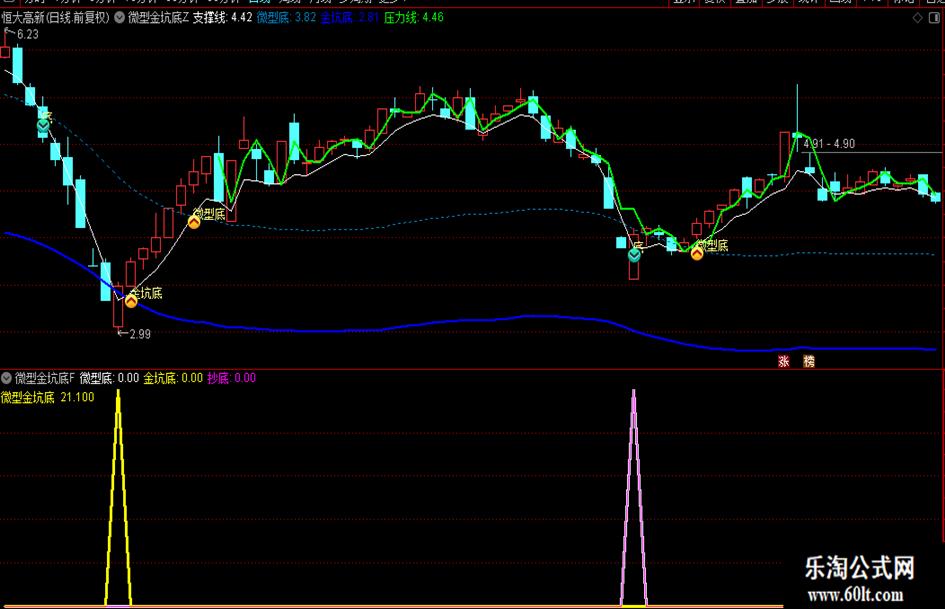Click the 支撑线: 4.42 value
The height and width of the screenshot is (609, 945).
222,17
